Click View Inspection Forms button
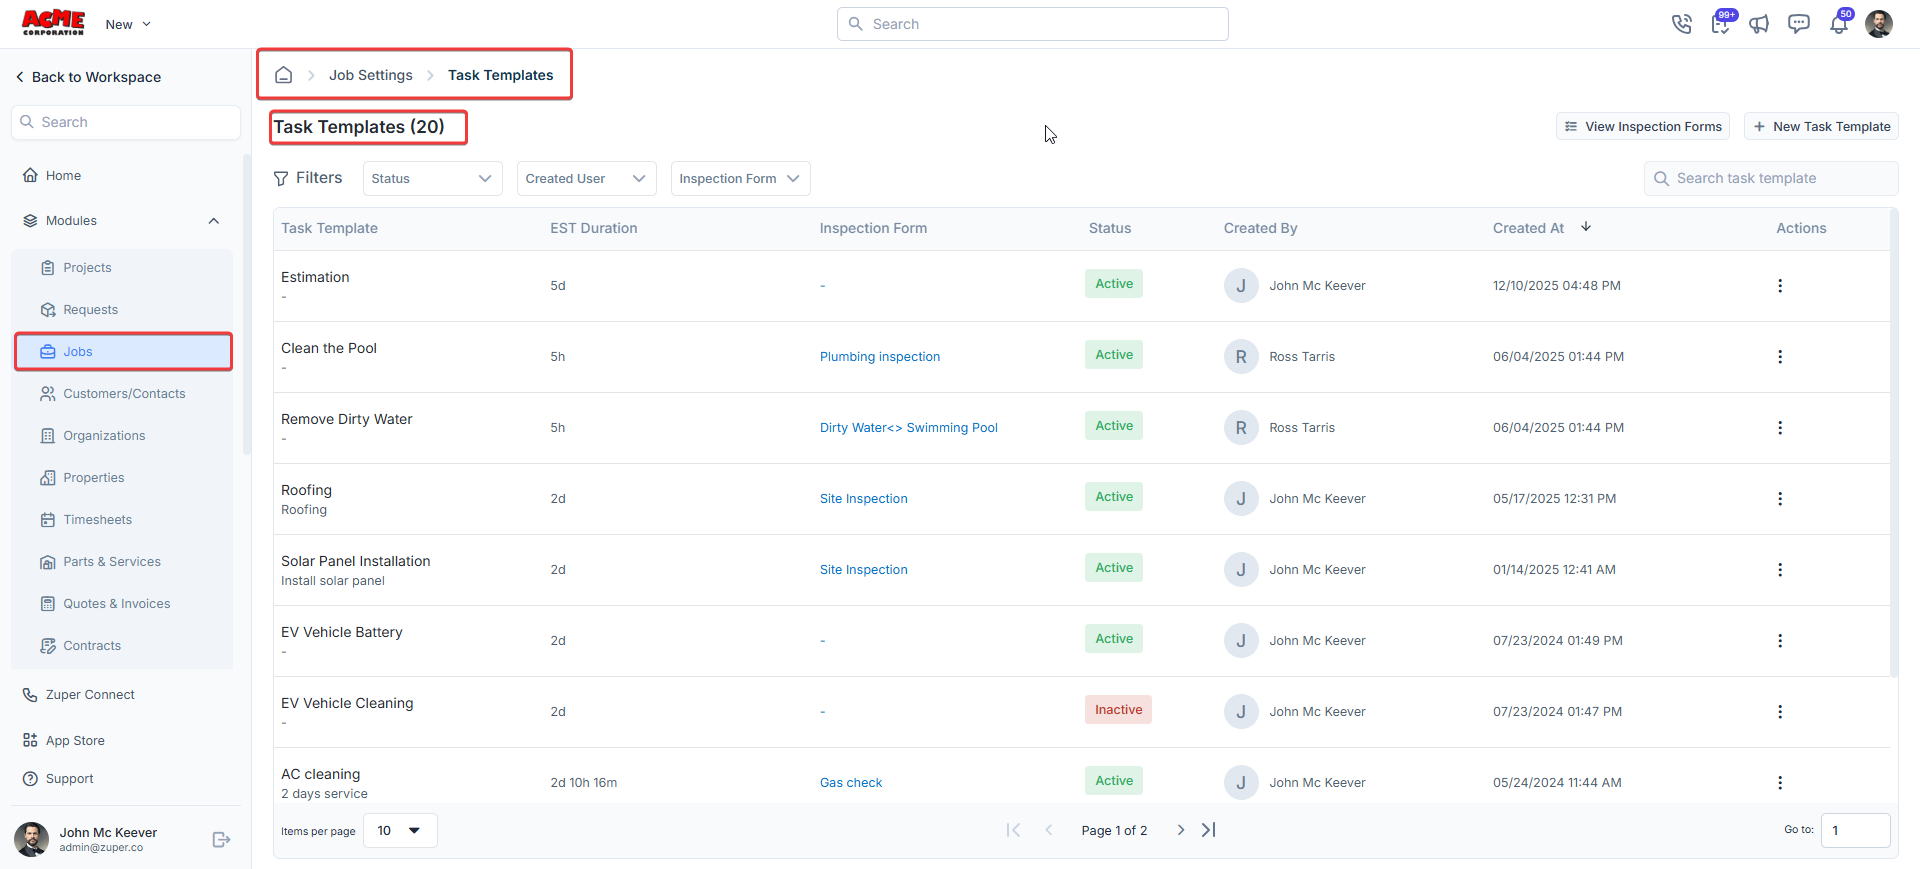 [1643, 127]
